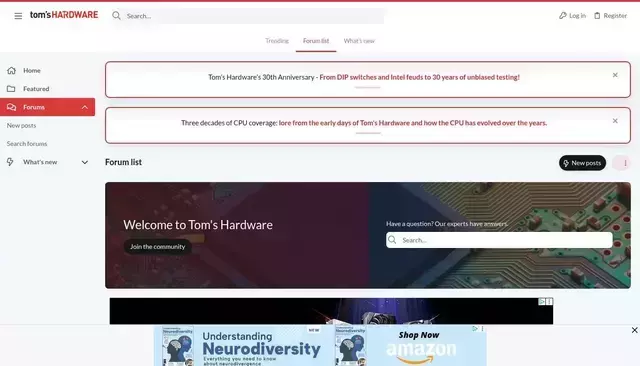The image size is (640, 366).
Task: Close the bottom ad banner
Action: 634,330
